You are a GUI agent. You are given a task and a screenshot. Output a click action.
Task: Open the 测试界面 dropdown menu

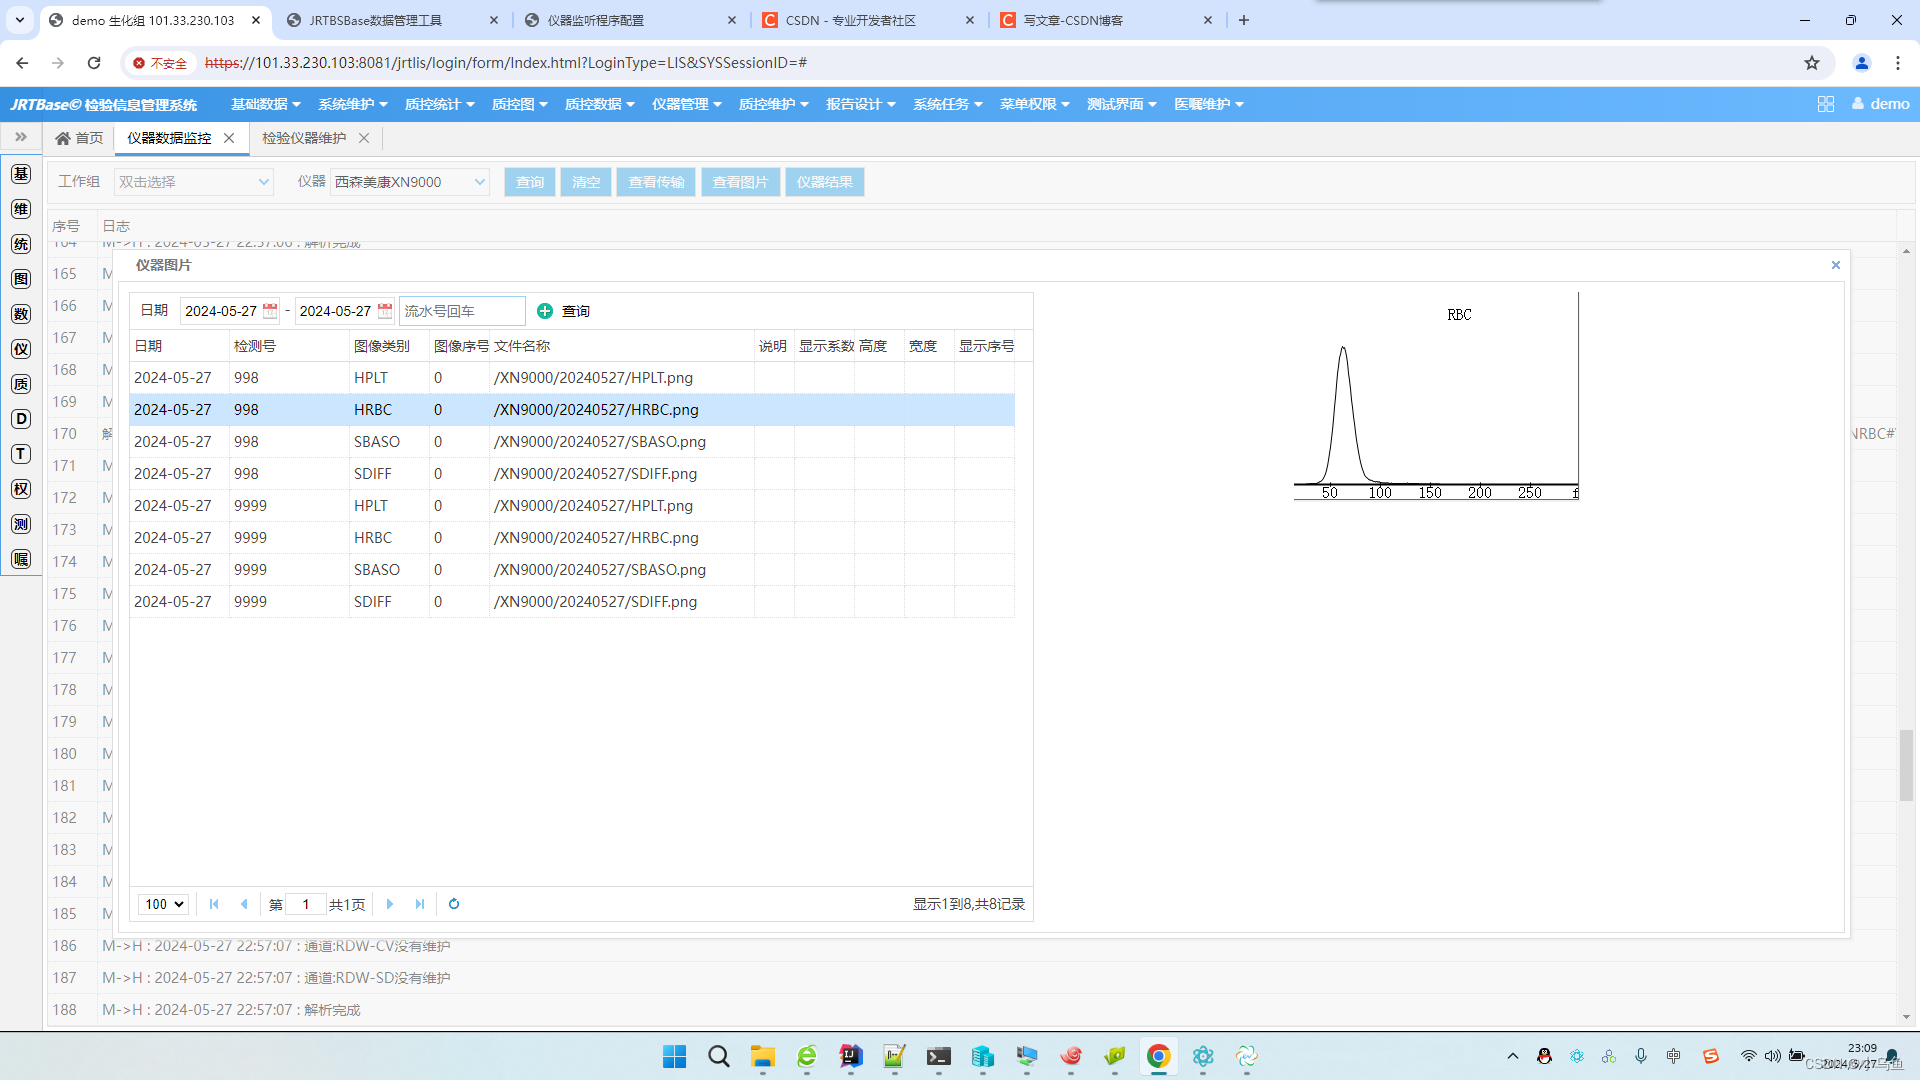tap(1122, 104)
